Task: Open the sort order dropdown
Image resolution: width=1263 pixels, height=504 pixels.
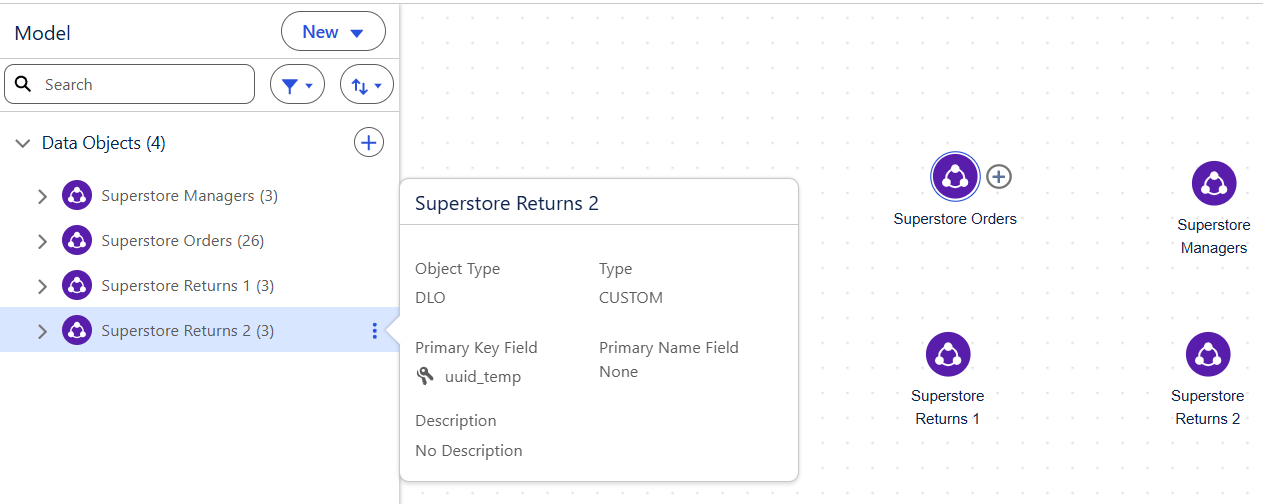Action: [367, 85]
